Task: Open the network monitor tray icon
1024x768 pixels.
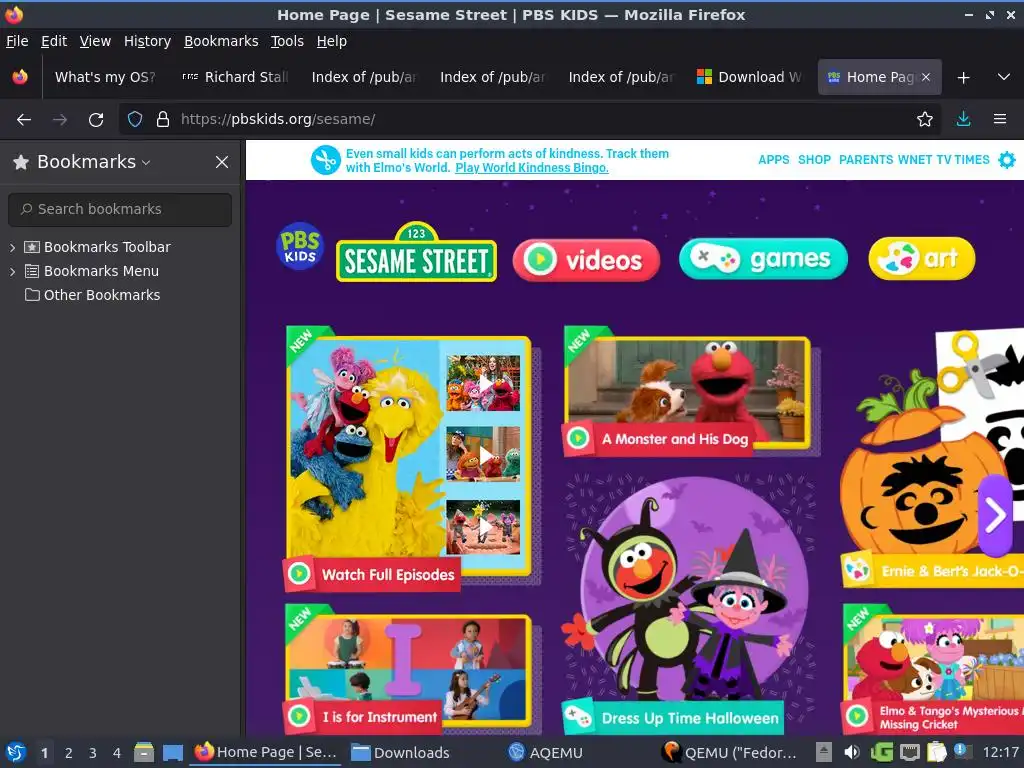Action: coord(909,752)
